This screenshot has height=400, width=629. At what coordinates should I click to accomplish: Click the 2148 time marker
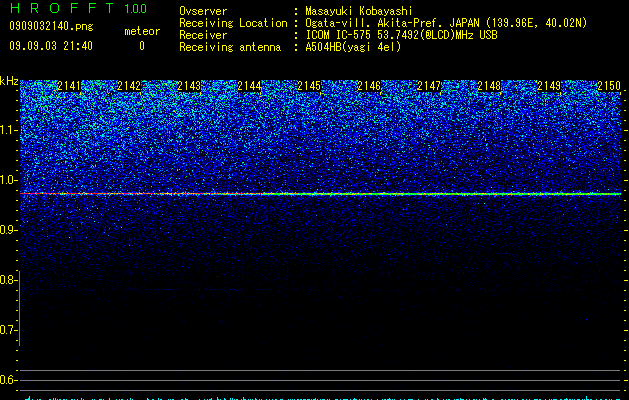pyautogui.click(x=489, y=86)
